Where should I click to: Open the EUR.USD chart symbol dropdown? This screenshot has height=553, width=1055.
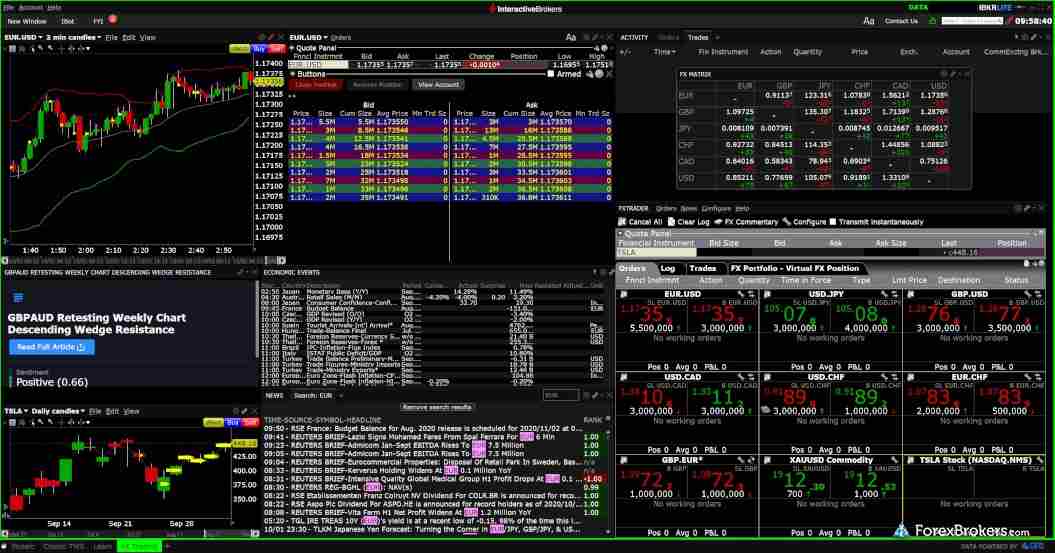pyautogui.click(x=24, y=38)
